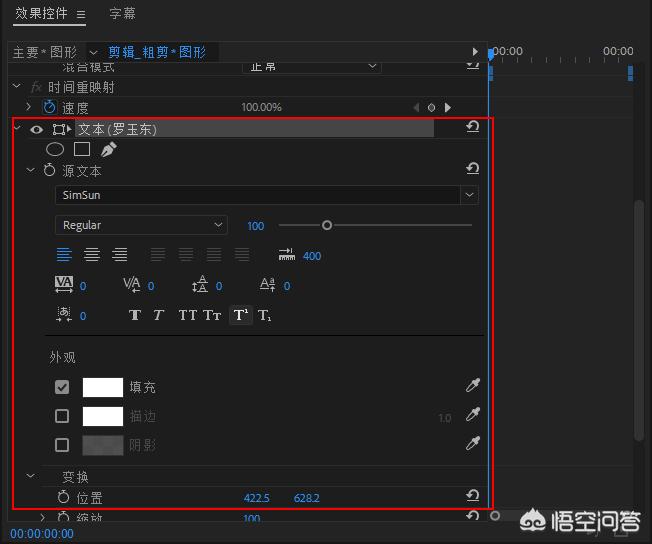The width and height of the screenshot is (652, 544).
Task: Reset the 源文本 parameter
Action: [x=473, y=168]
